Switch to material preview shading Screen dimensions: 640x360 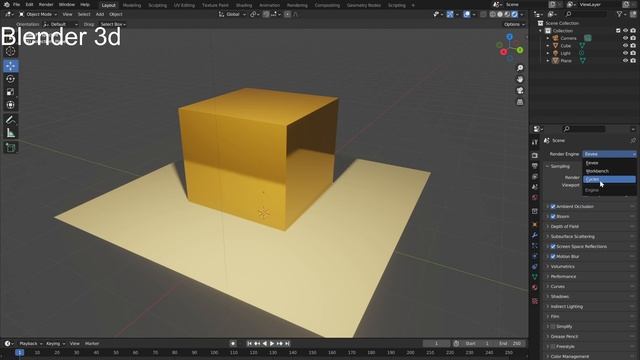[x=507, y=14]
